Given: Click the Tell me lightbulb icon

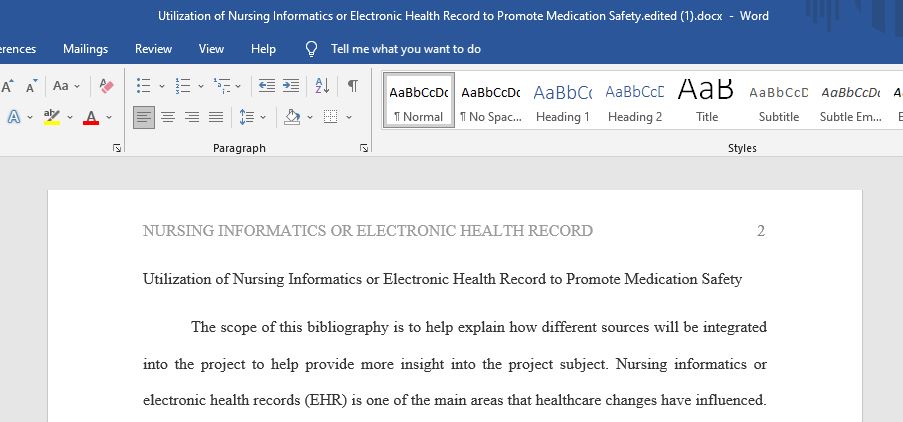Looking at the screenshot, I should [311, 50].
